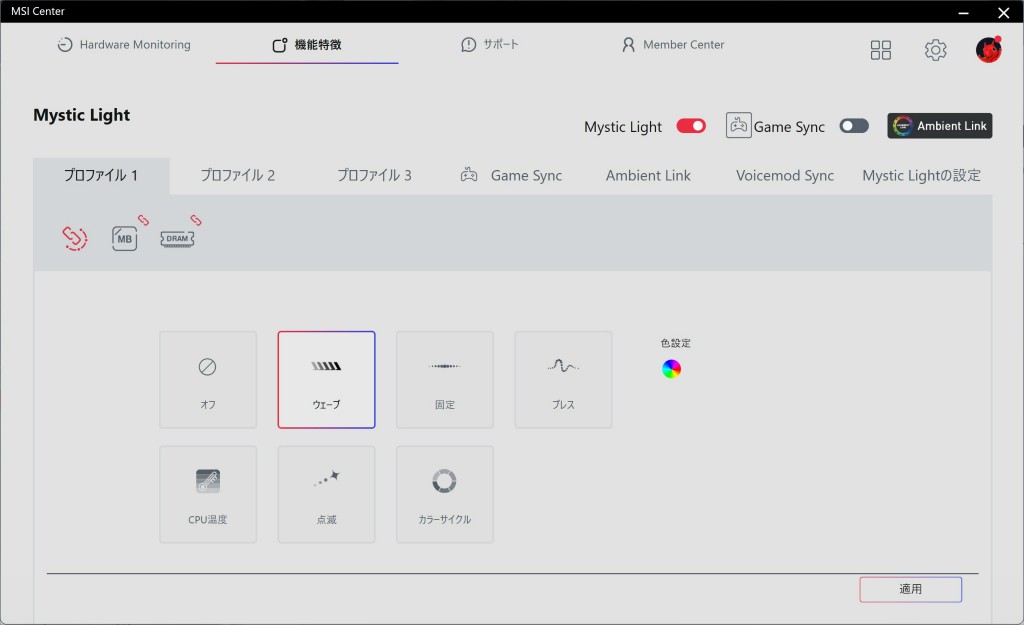Enable the Game Sync toggle switch
This screenshot has height=625, width=1024.
(x=854, y=126)
